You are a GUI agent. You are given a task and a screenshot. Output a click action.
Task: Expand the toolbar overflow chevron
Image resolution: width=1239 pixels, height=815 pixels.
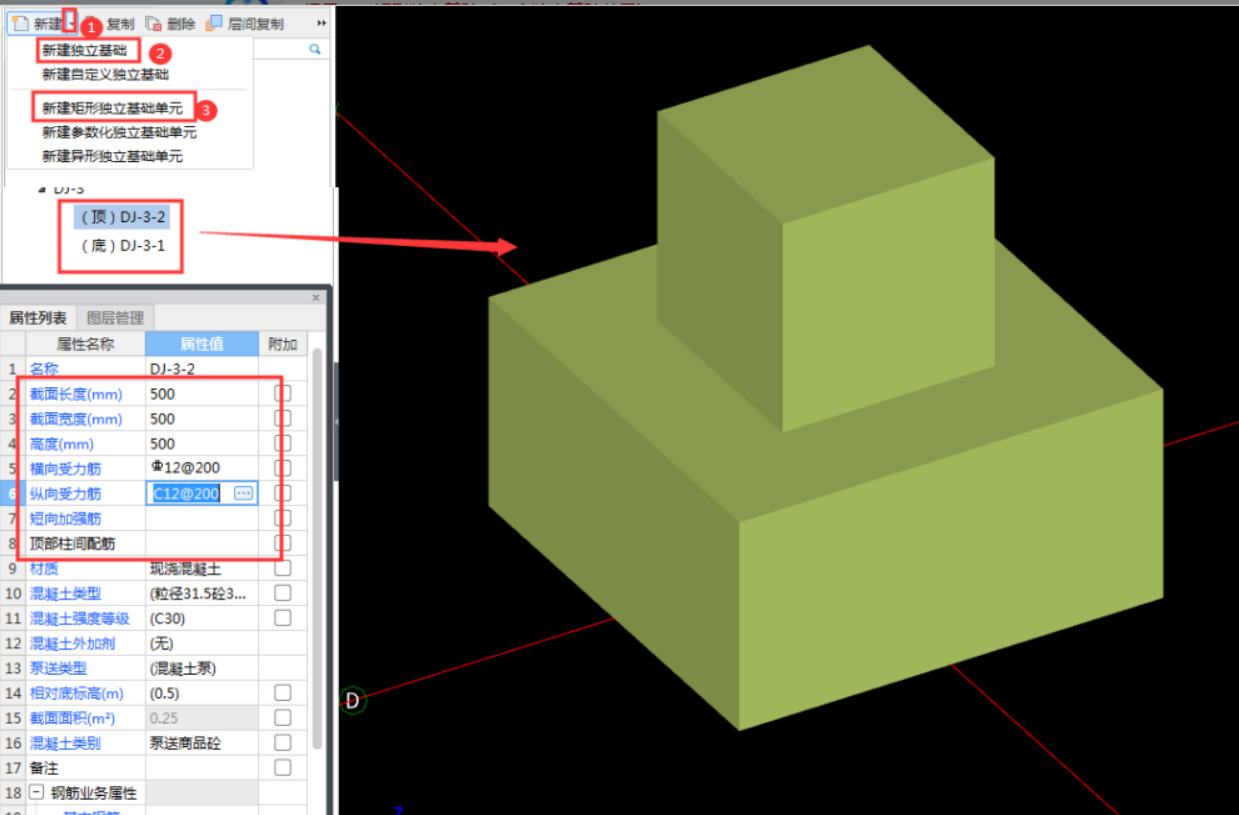pyautogui.click(x=322, y=23)
